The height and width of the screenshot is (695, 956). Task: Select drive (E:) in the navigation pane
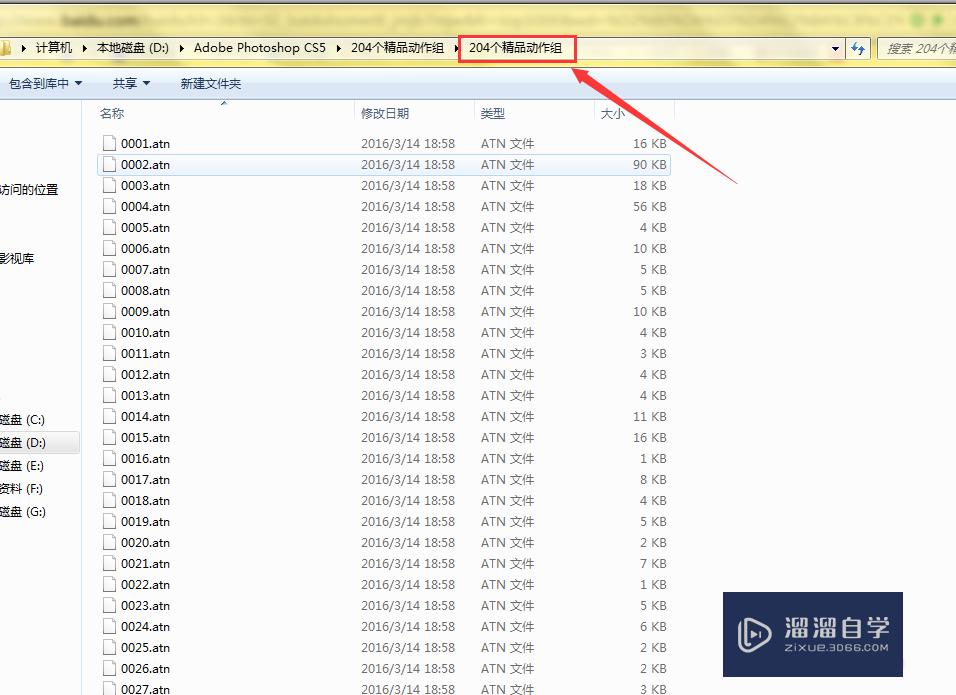tap(22, 466)
